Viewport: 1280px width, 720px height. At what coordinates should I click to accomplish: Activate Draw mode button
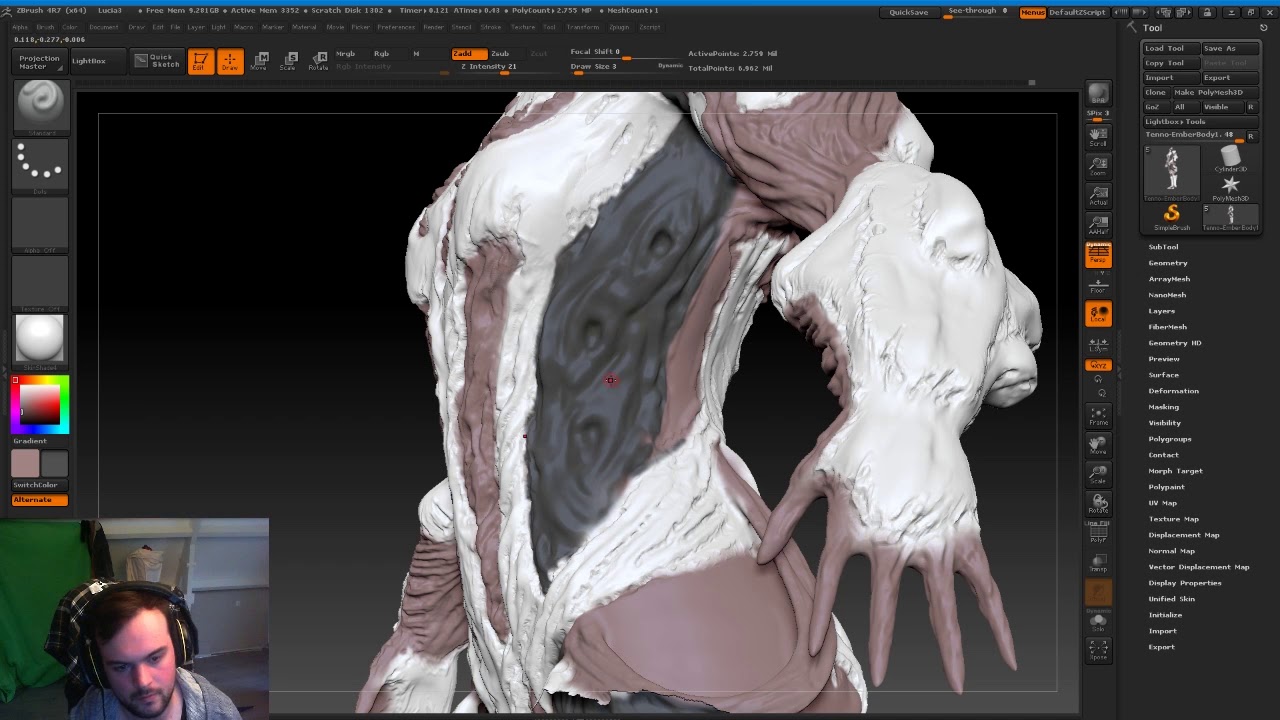pos(230,61)
